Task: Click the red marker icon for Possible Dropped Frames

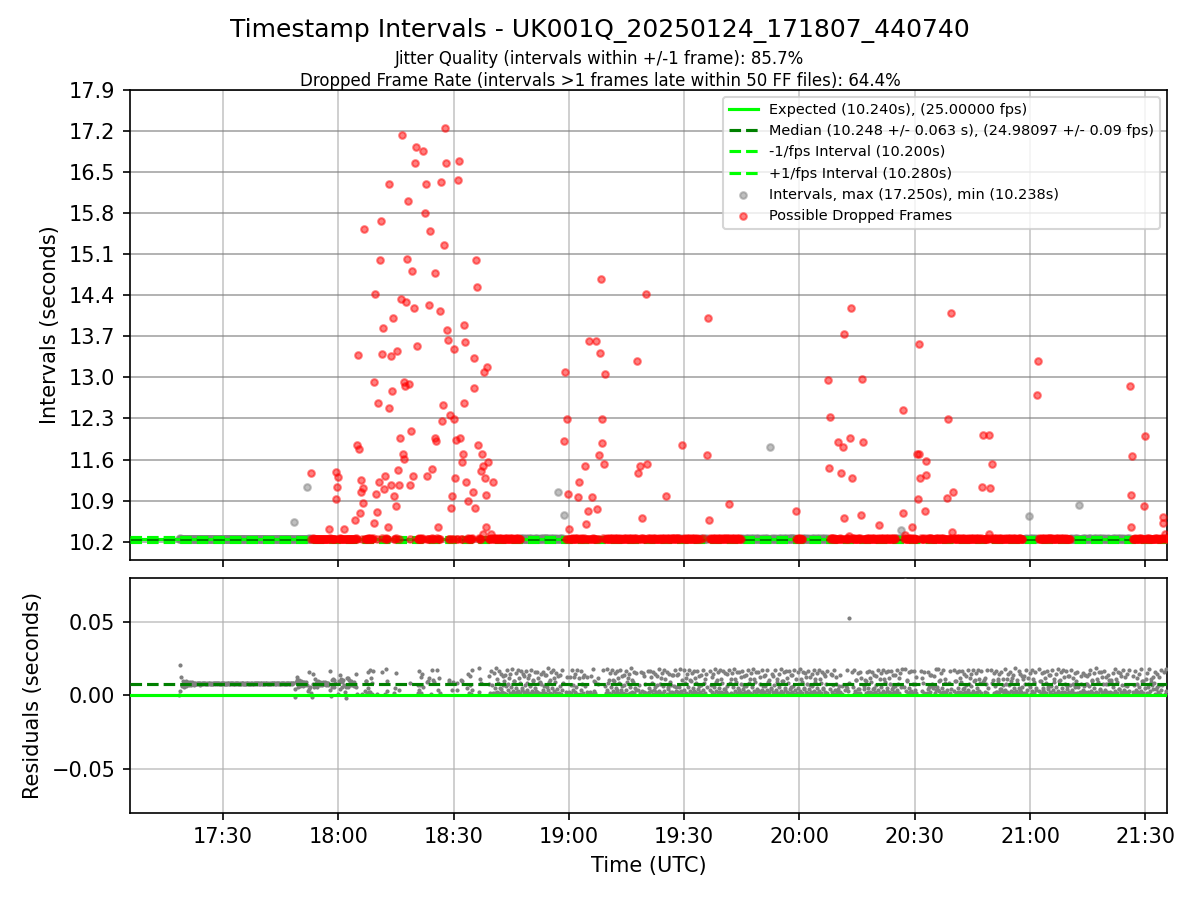Action: point(743,216)
